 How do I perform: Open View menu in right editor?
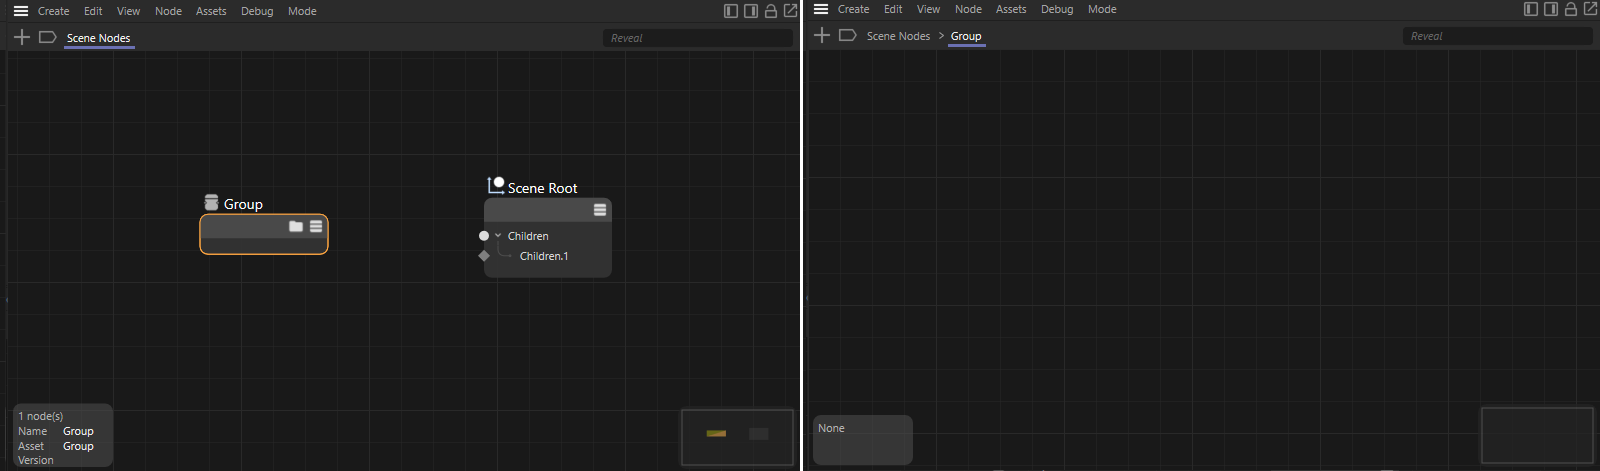pyautogui.click(x=929, y=9)
